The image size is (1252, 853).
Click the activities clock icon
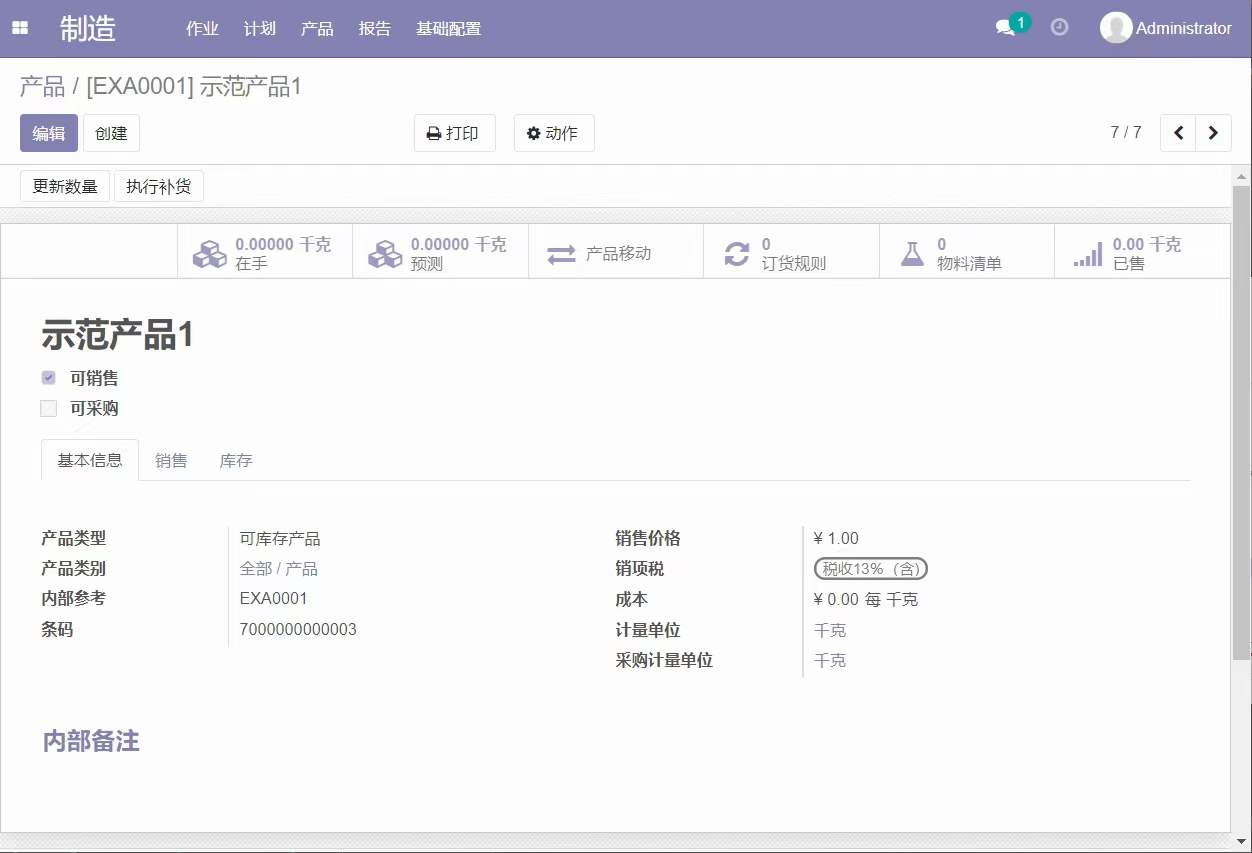coord(1059,28)
